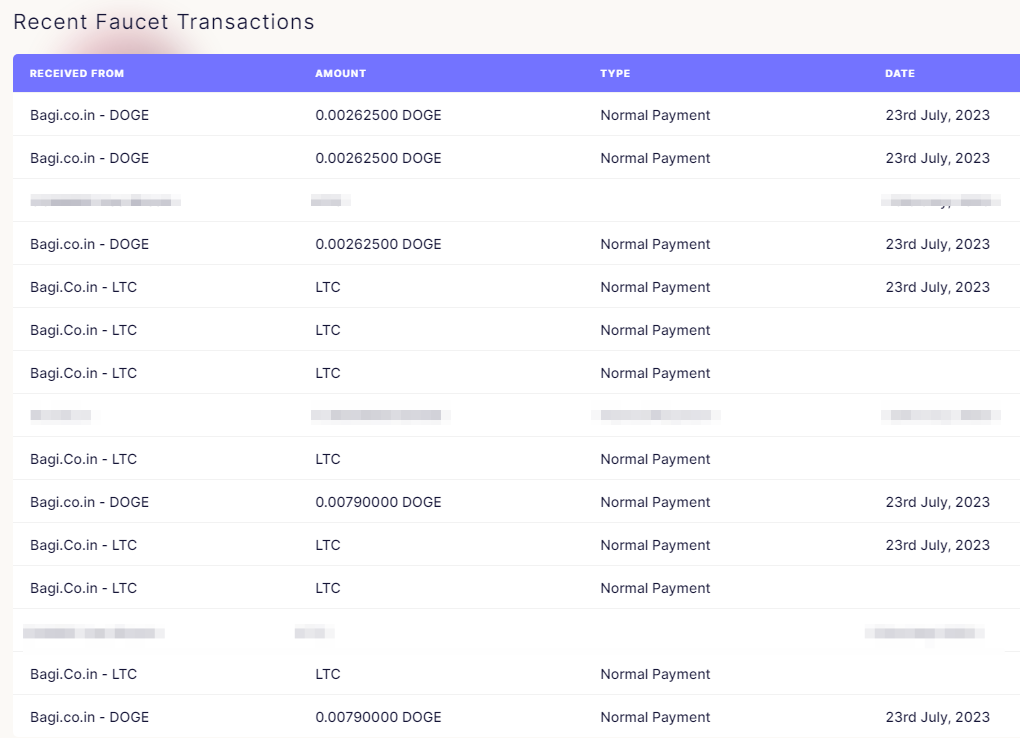The height and width of the screenshot is (738, 1035).
Task: Sort by the DATE column header
Action: 899,74
